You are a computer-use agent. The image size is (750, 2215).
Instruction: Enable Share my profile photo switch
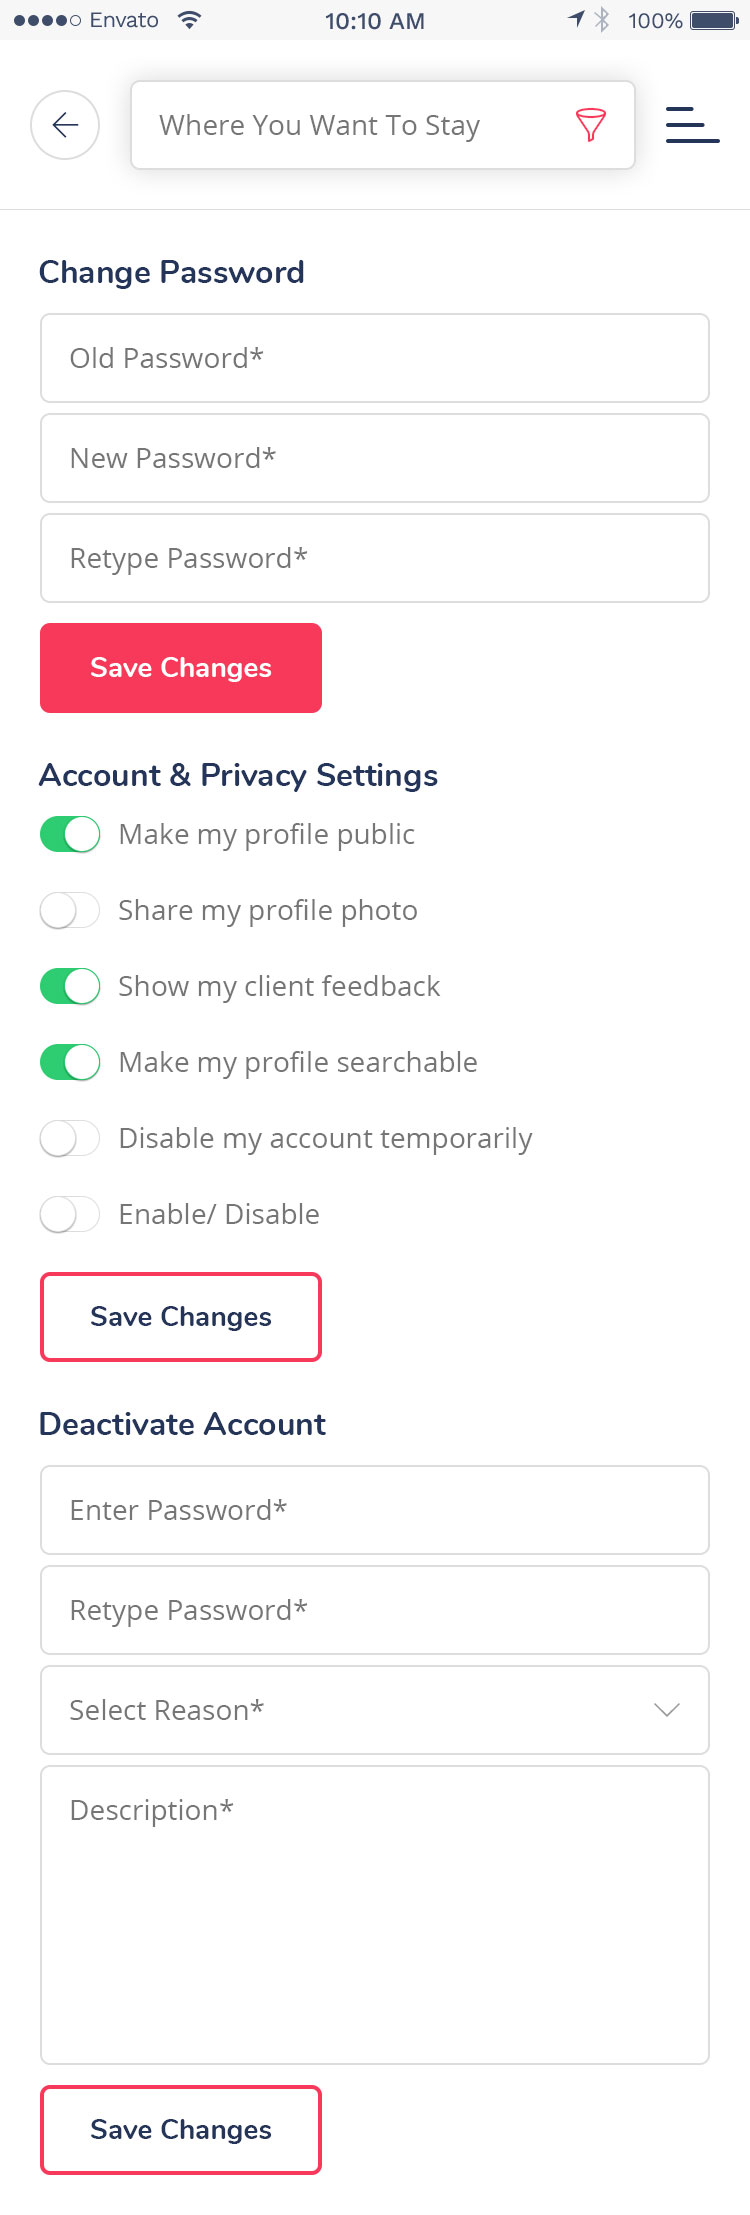point(70,910)
